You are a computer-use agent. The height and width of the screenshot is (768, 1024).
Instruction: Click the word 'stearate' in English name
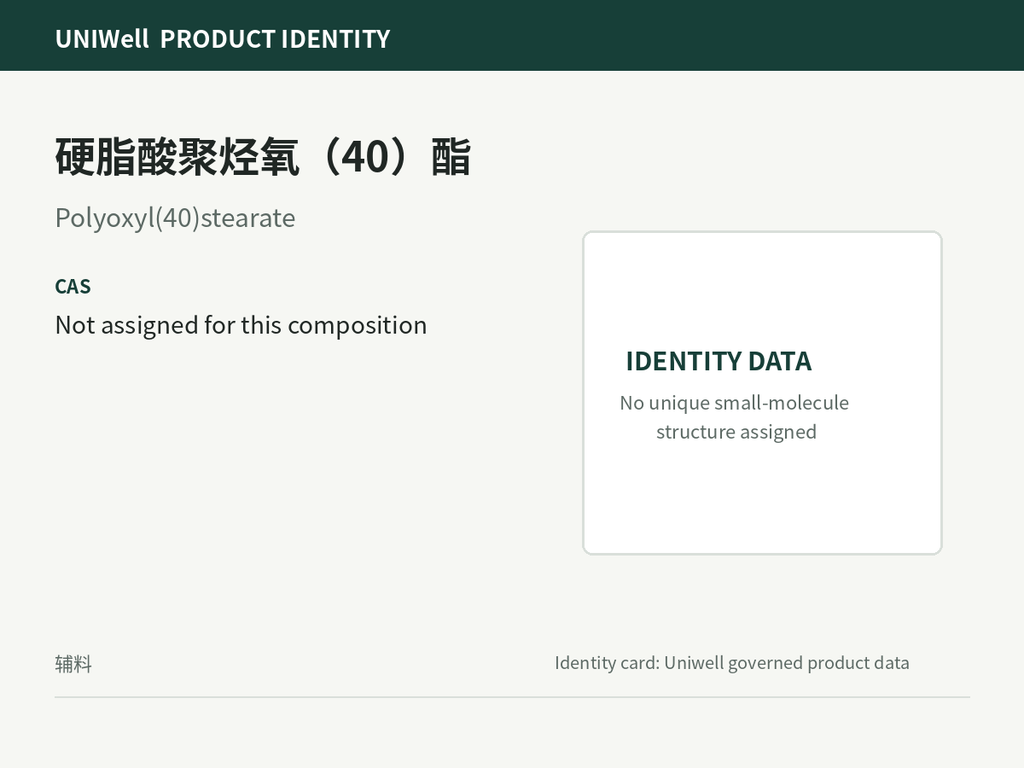click(248, 218)
